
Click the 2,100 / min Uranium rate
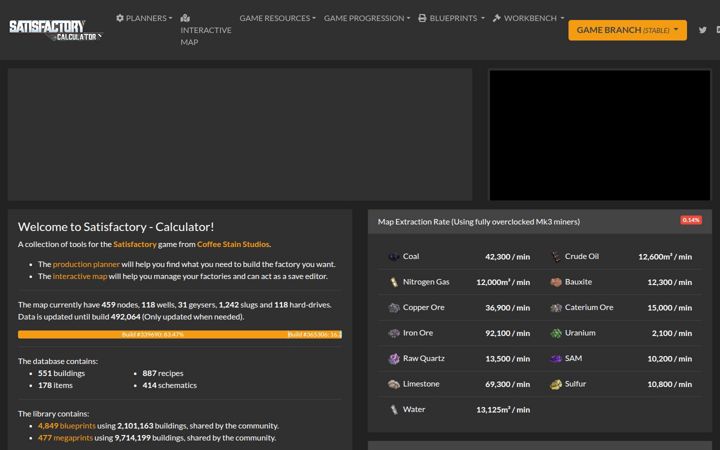[672, 333]
